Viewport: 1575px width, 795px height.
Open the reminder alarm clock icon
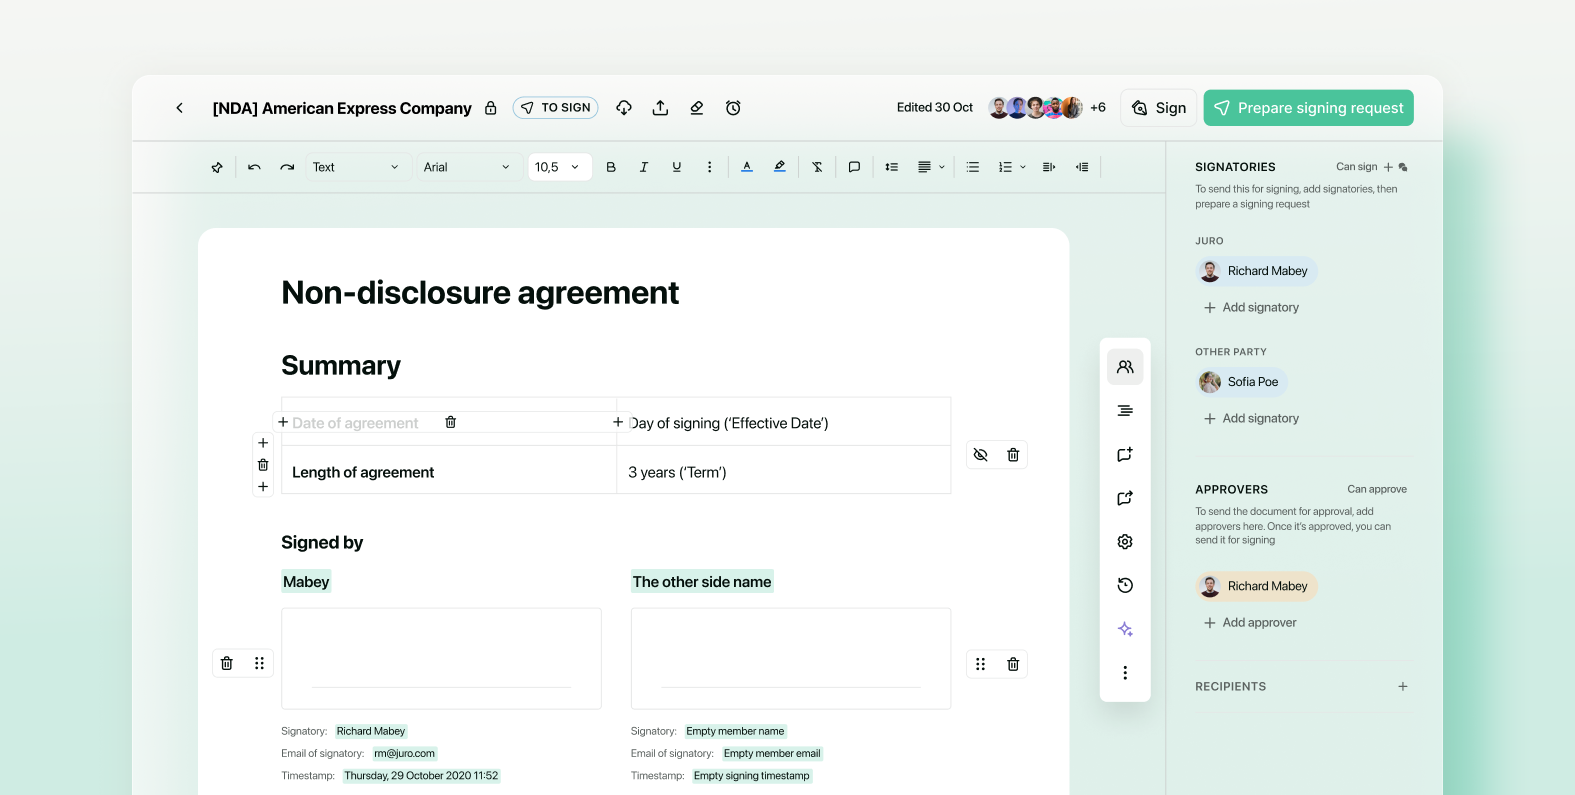pos(733,108)
